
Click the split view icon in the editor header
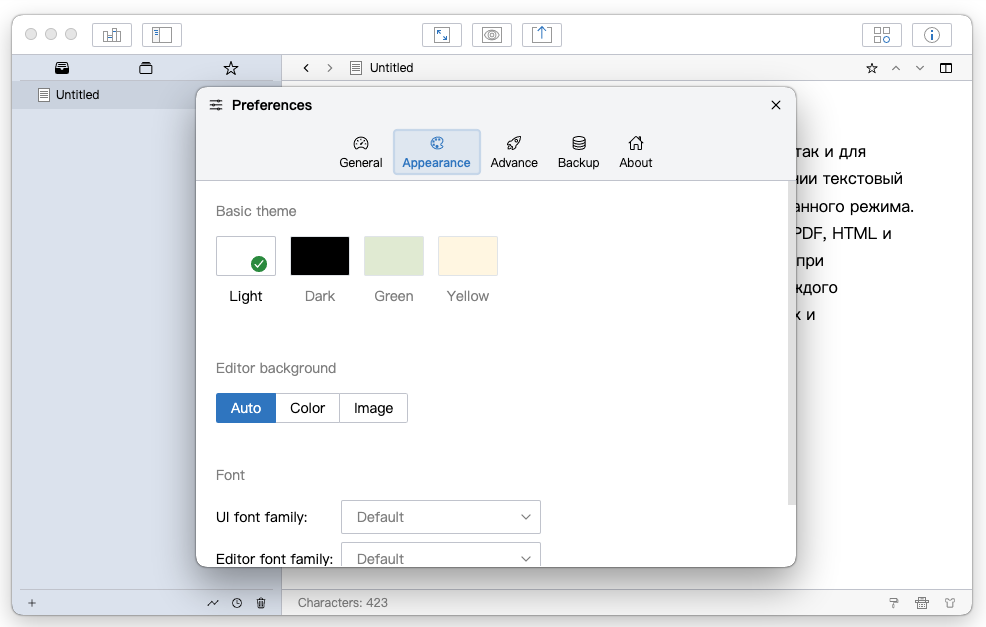pos(946,68)
